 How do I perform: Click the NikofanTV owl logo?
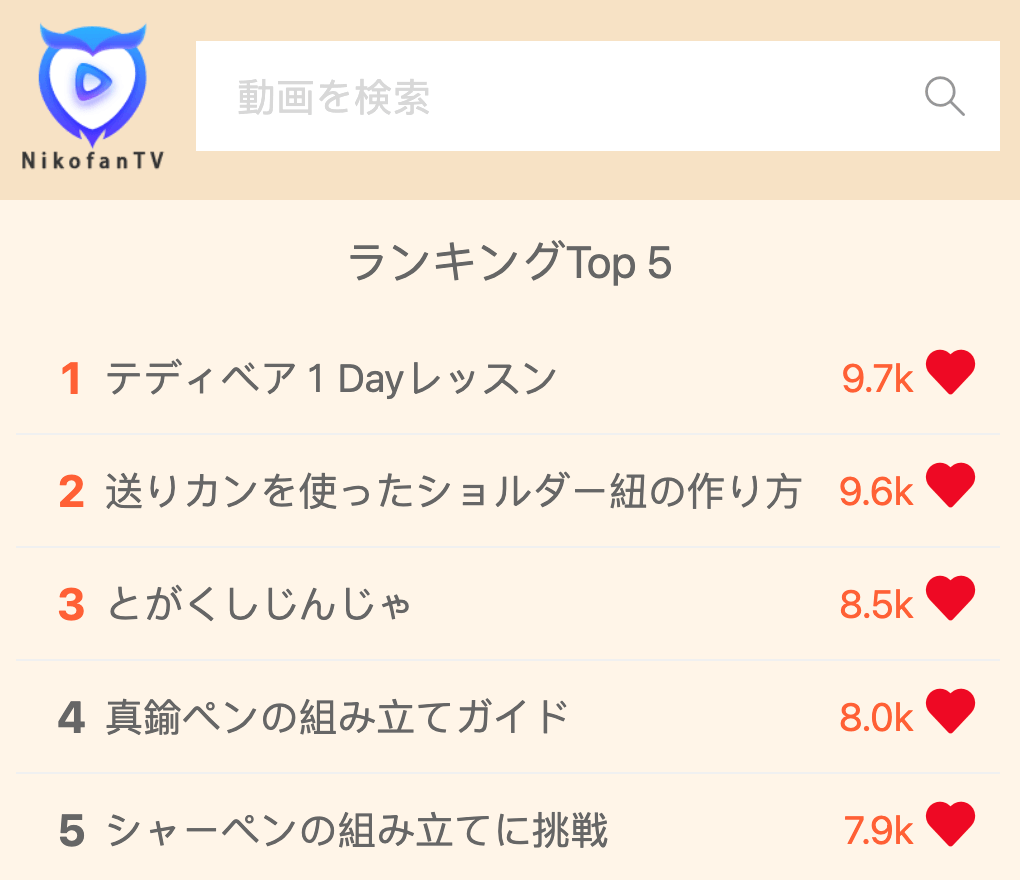[92, 96]
